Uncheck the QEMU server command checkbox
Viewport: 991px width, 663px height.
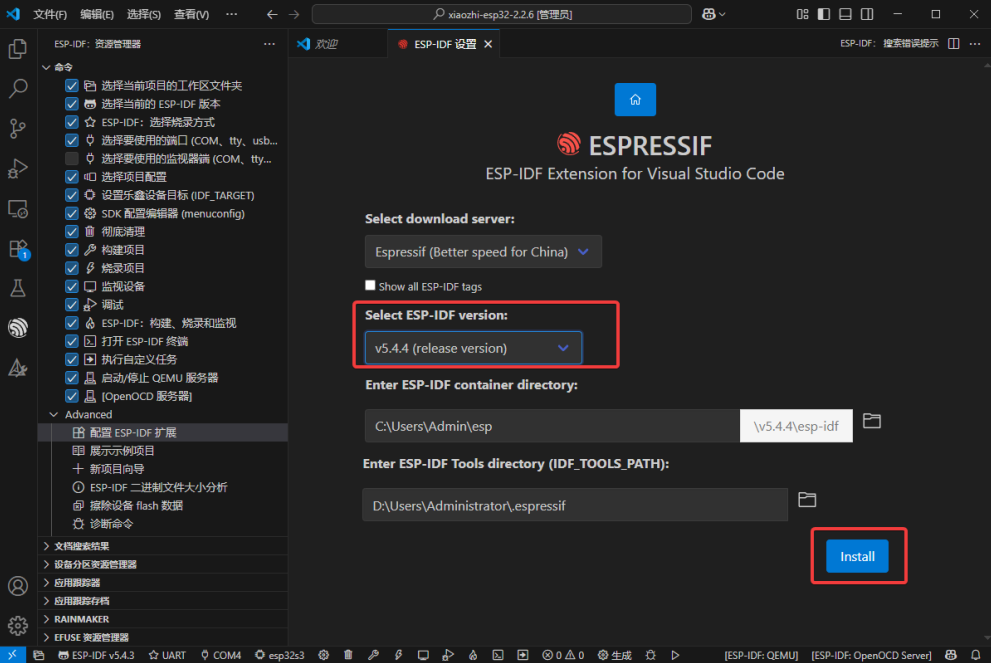(72, 378)
